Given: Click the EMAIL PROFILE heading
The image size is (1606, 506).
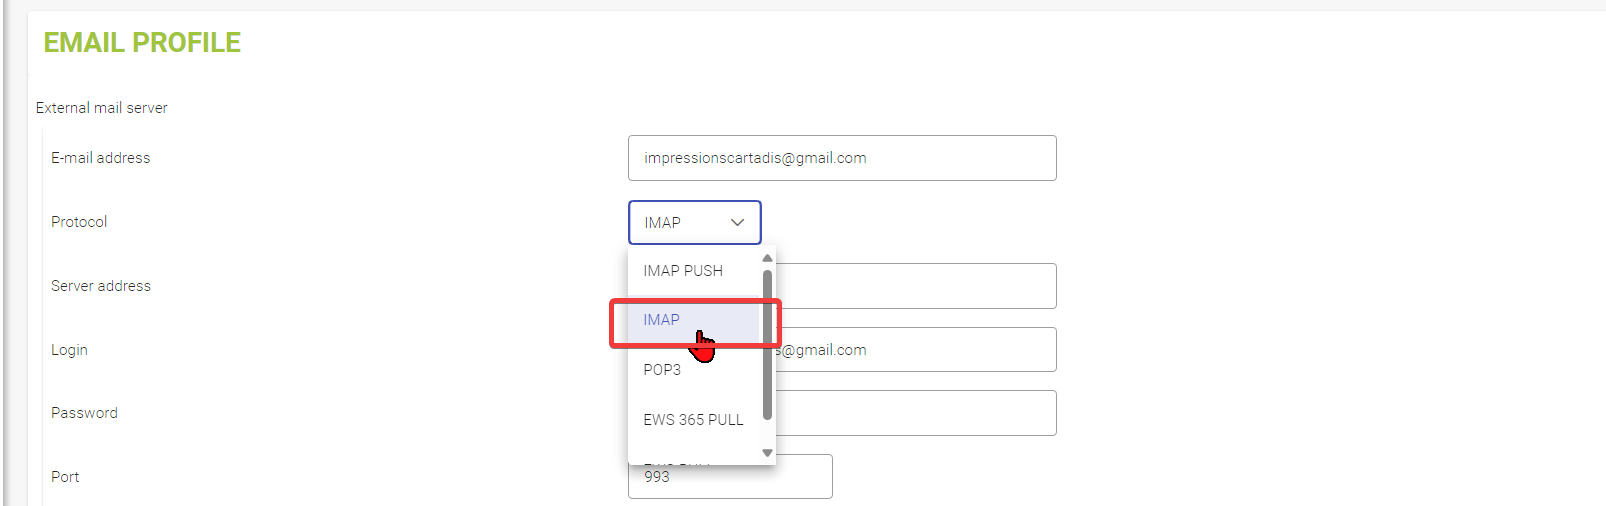Looking at the screenshot, I should point(142,42).
